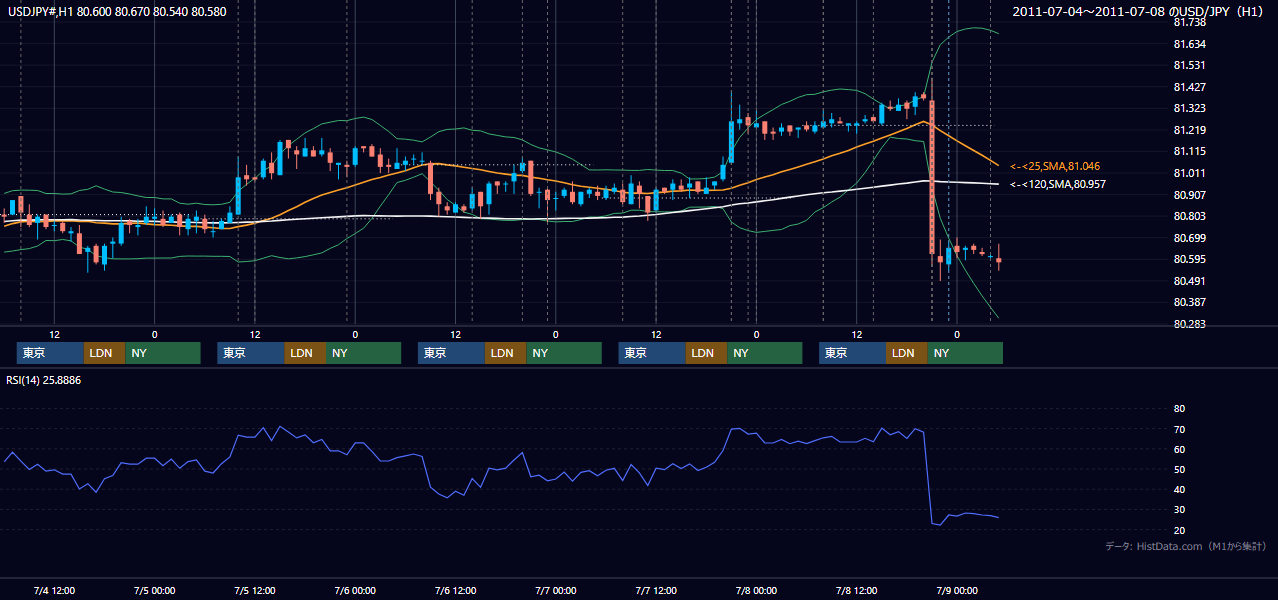Screen dimensions: 1278x600
Task: Pick the 7/8 00:00 time label
Action: pos(756,590)
